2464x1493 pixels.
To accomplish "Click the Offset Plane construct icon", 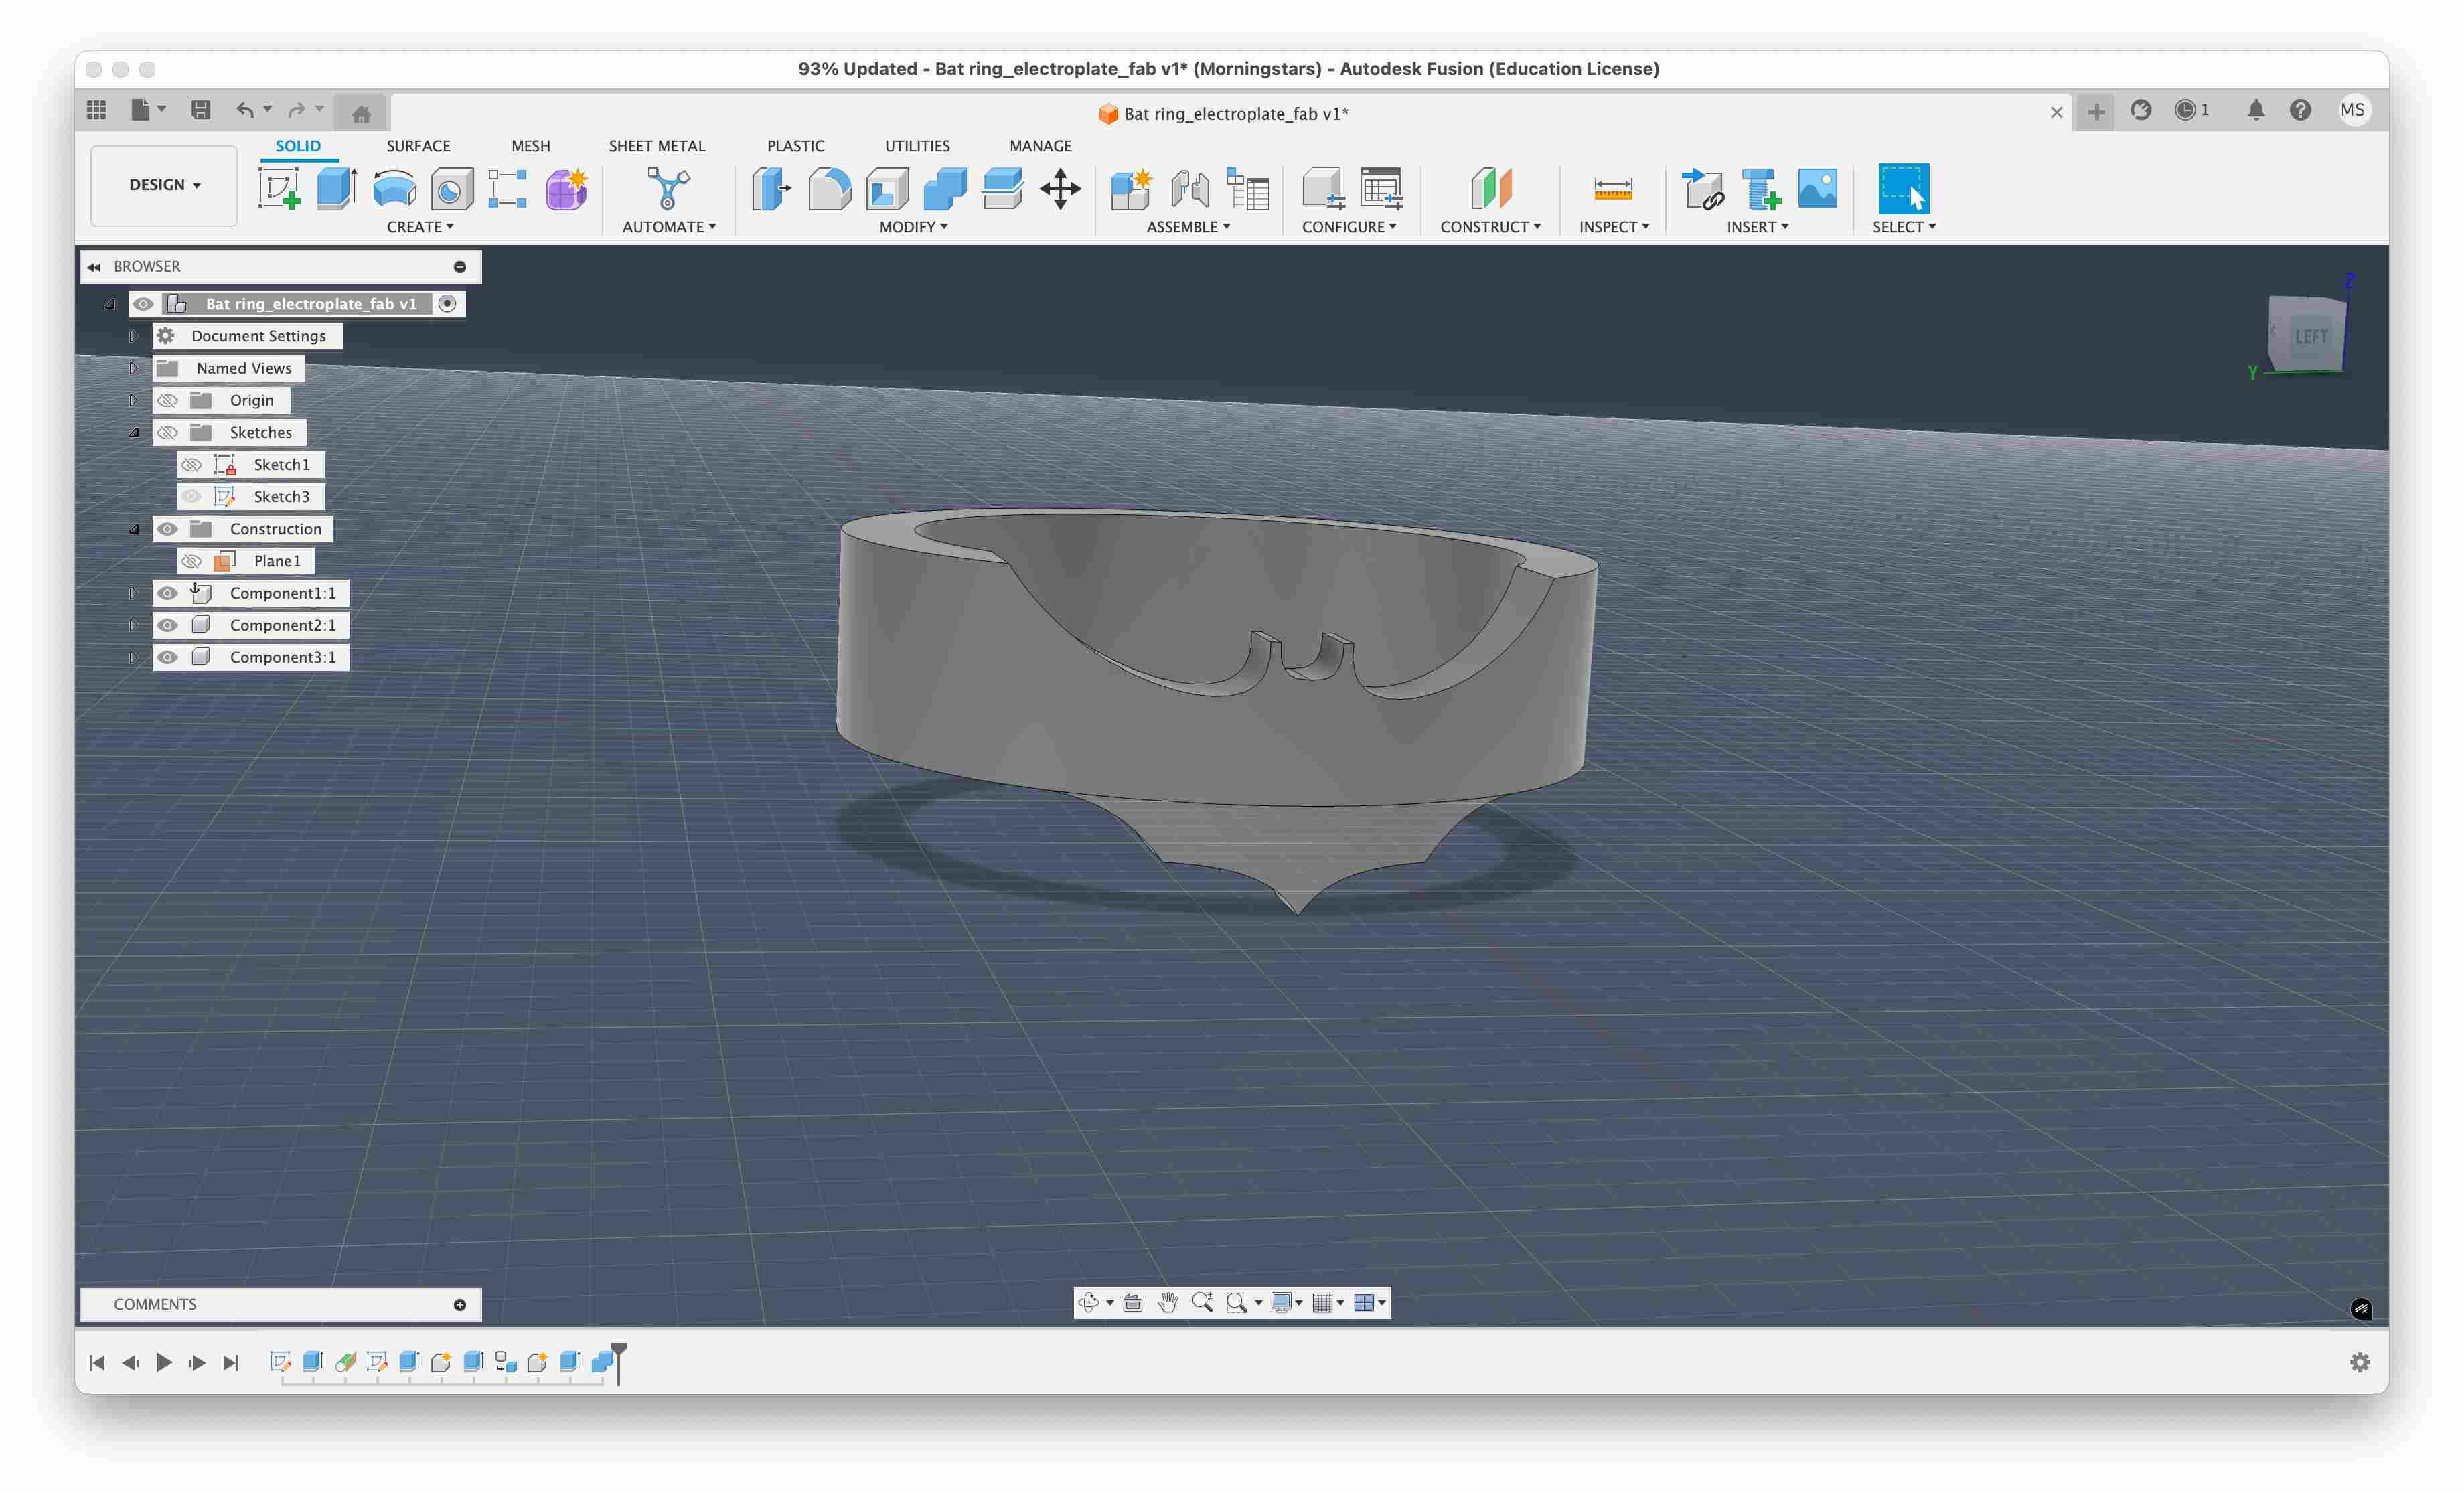I will [x=1490, y=188].
